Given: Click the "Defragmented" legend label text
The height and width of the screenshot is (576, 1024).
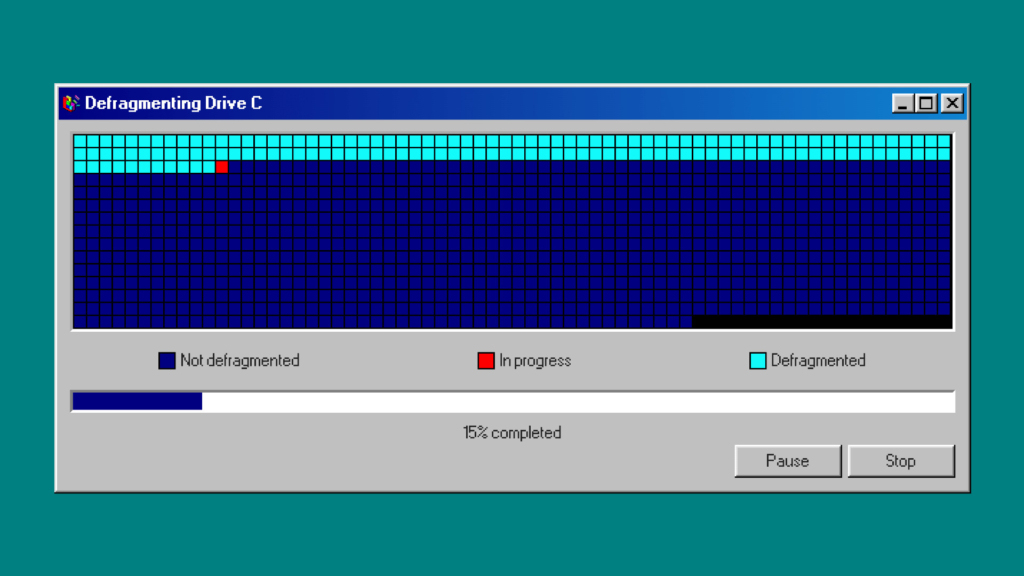Looking at the screenshot, I should (x=818, y=361).
